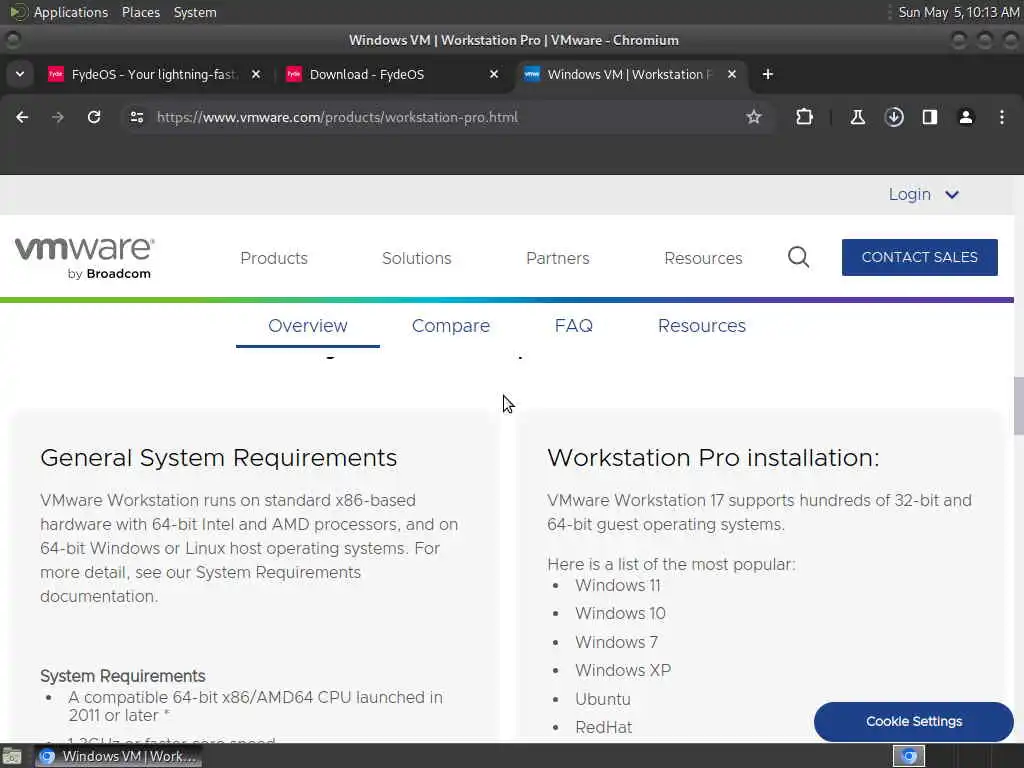The image size is (1024, 768).
Task: Close the Windows VM Workstation tab
Action: pyautogui.click(x=731, y=74)
